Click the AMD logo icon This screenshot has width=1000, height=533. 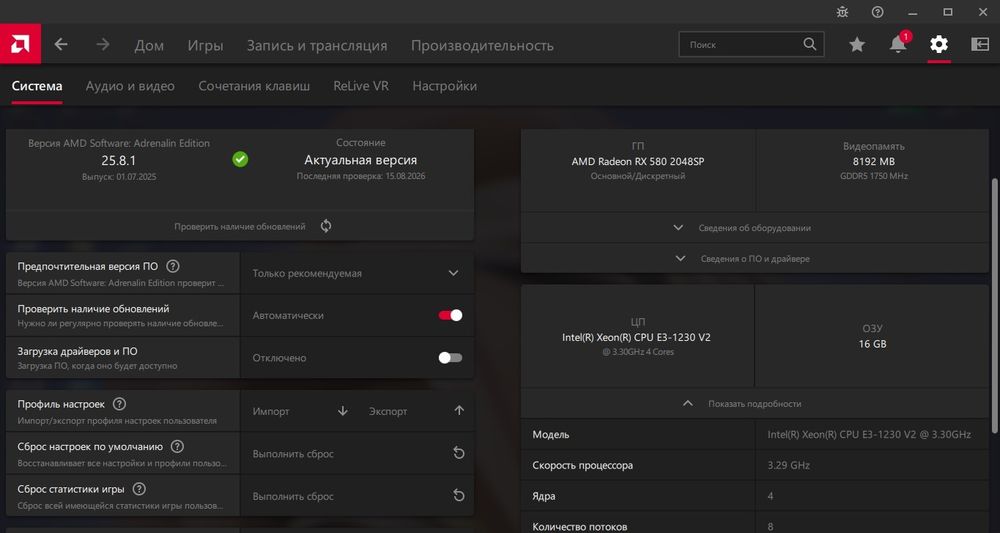[20, 44]
